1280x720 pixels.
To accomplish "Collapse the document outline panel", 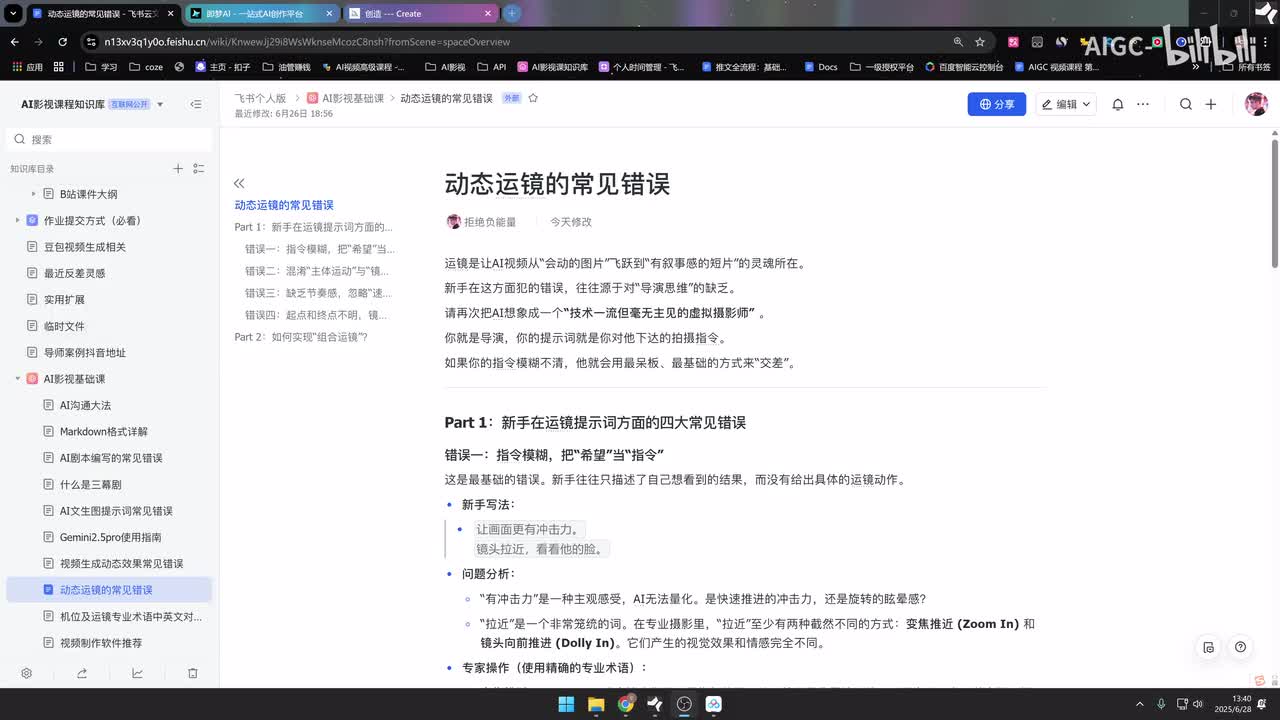I will (x=239, y=183).
